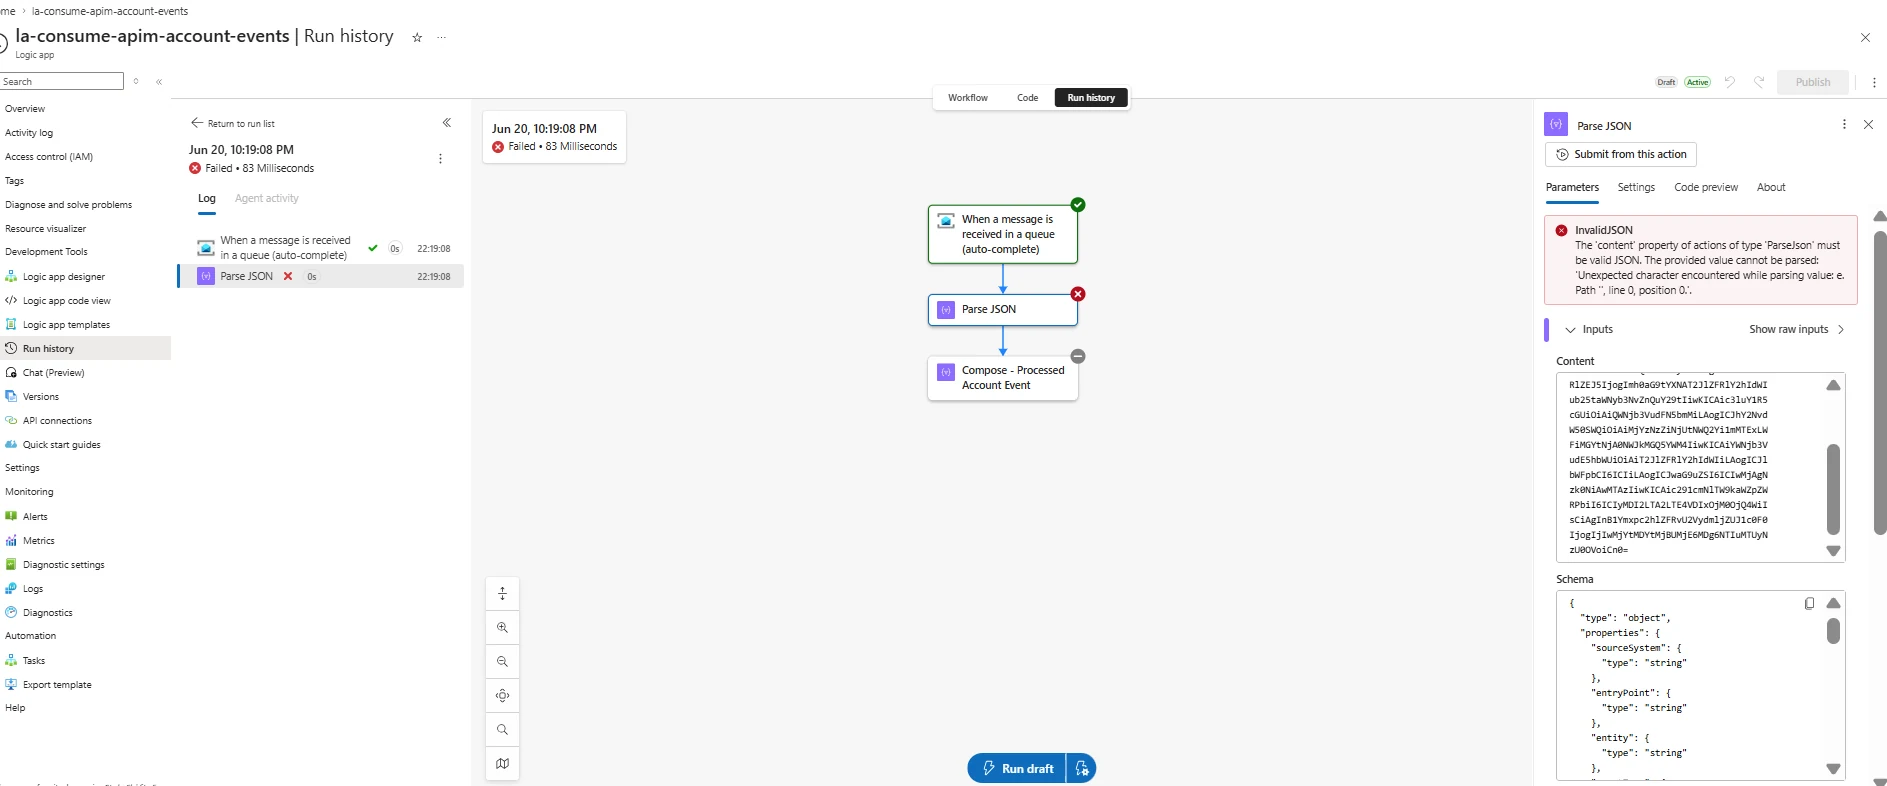Screen dimensions: 1887x786
Task: Select trigger node 'When a message is received'
Action: point(1003,235)
